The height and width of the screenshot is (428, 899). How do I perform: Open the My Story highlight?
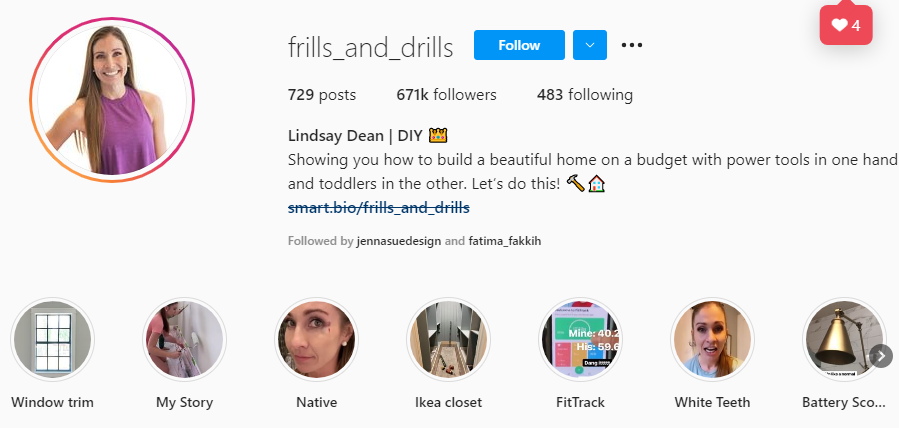coord(184,339)
